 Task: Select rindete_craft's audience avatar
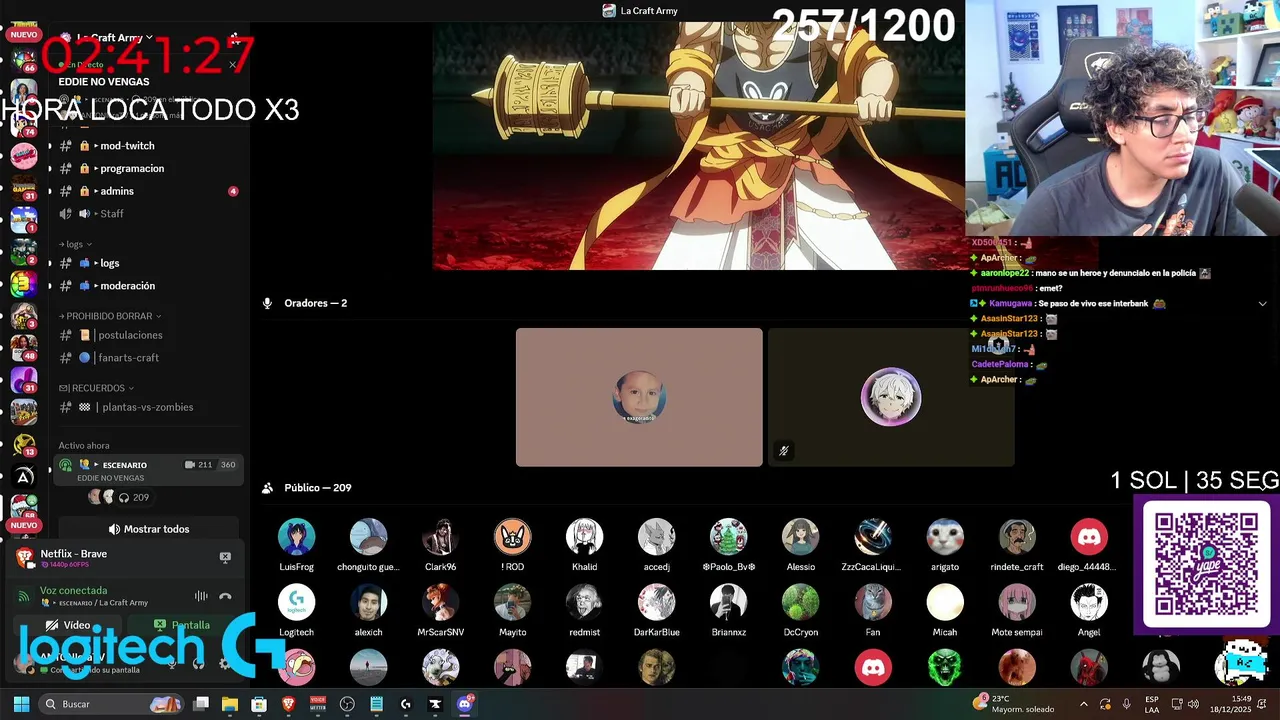tap(1017, 537)
